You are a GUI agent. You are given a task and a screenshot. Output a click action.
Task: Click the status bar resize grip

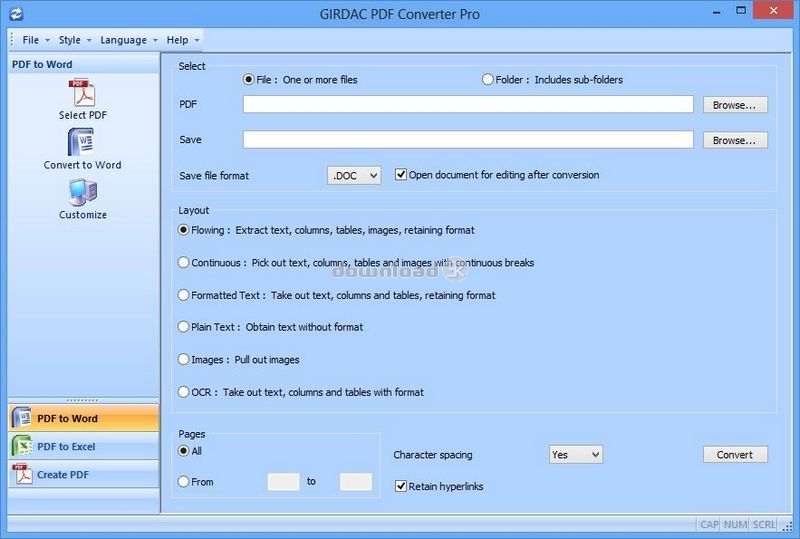788,525
